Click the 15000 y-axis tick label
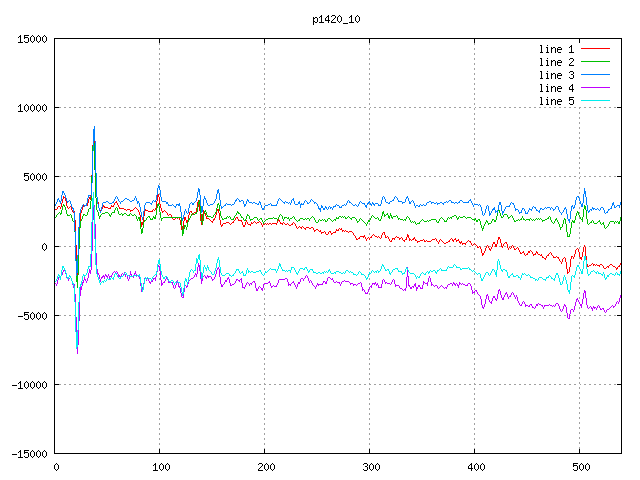640x480 pixels. 30,39
